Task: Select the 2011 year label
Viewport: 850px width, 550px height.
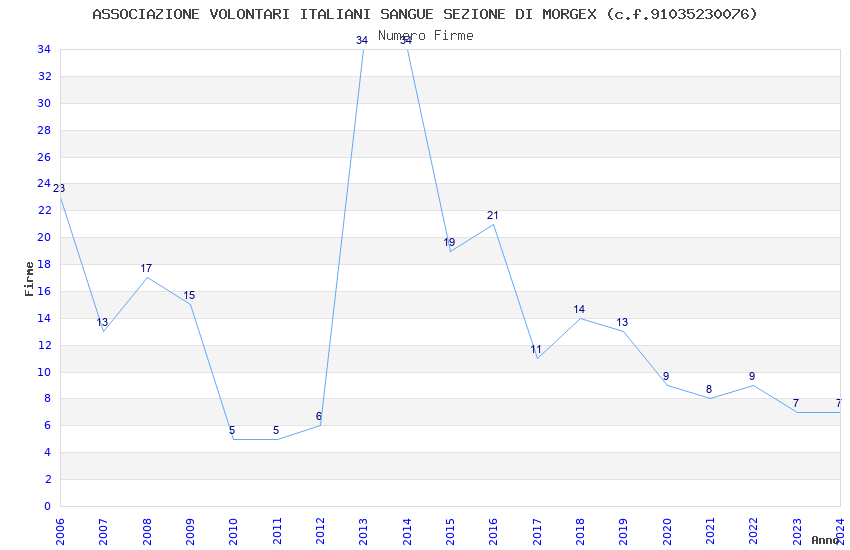Action: (x=277, y=531)
